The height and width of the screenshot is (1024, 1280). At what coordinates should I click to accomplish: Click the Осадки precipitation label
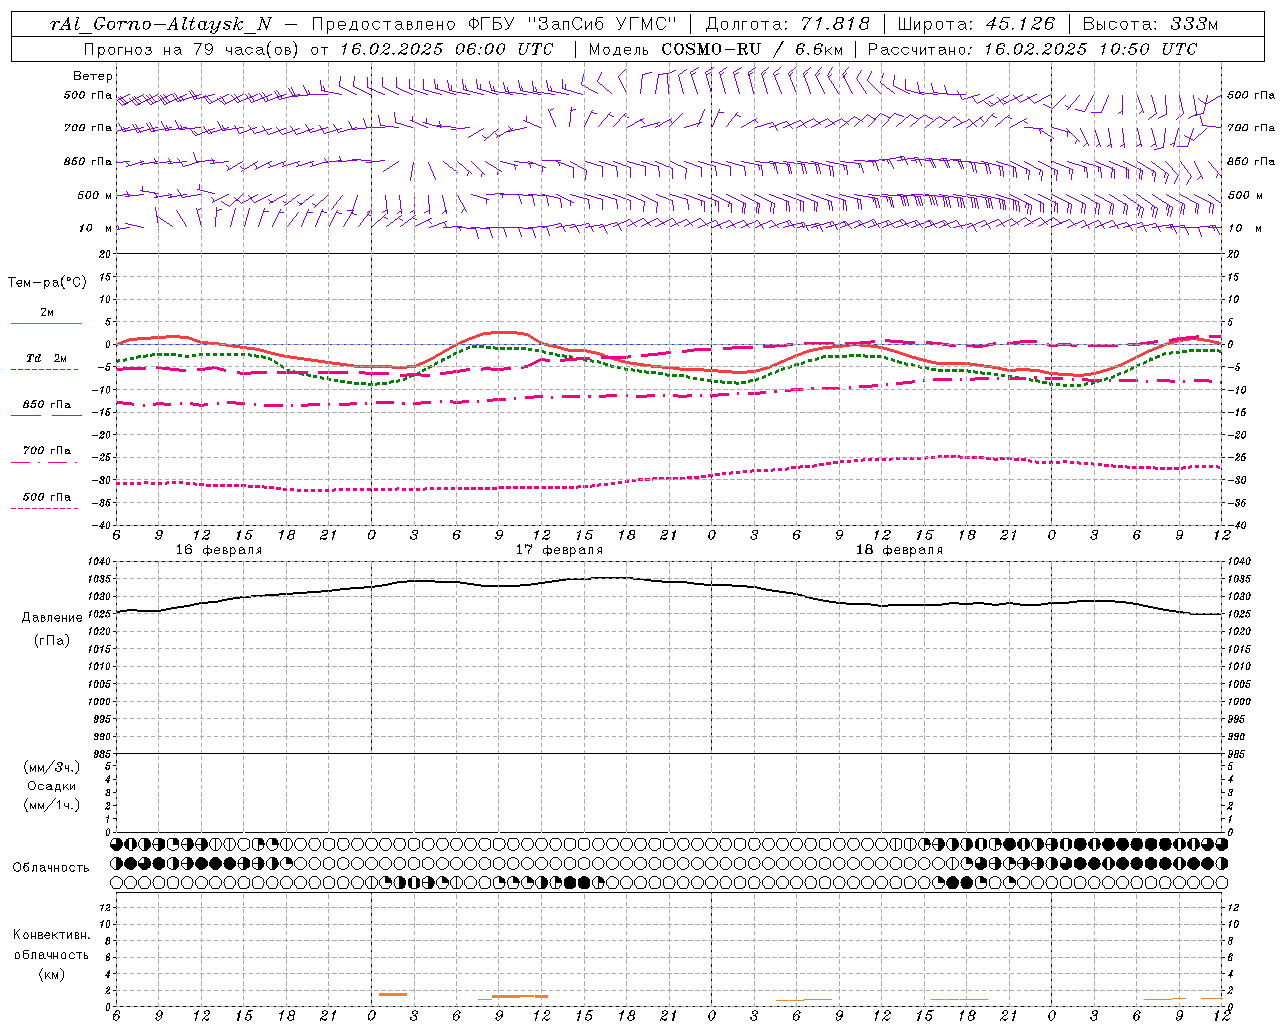(x=52, y=786)
